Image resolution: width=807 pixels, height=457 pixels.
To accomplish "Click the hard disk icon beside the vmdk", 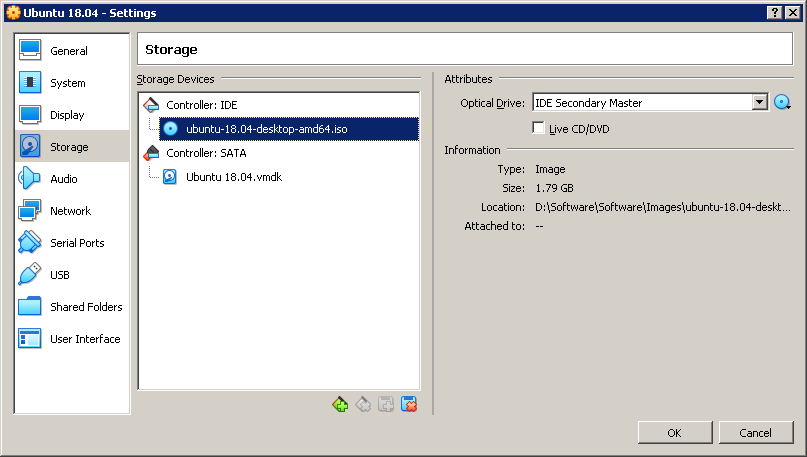I will pos(170,177).
